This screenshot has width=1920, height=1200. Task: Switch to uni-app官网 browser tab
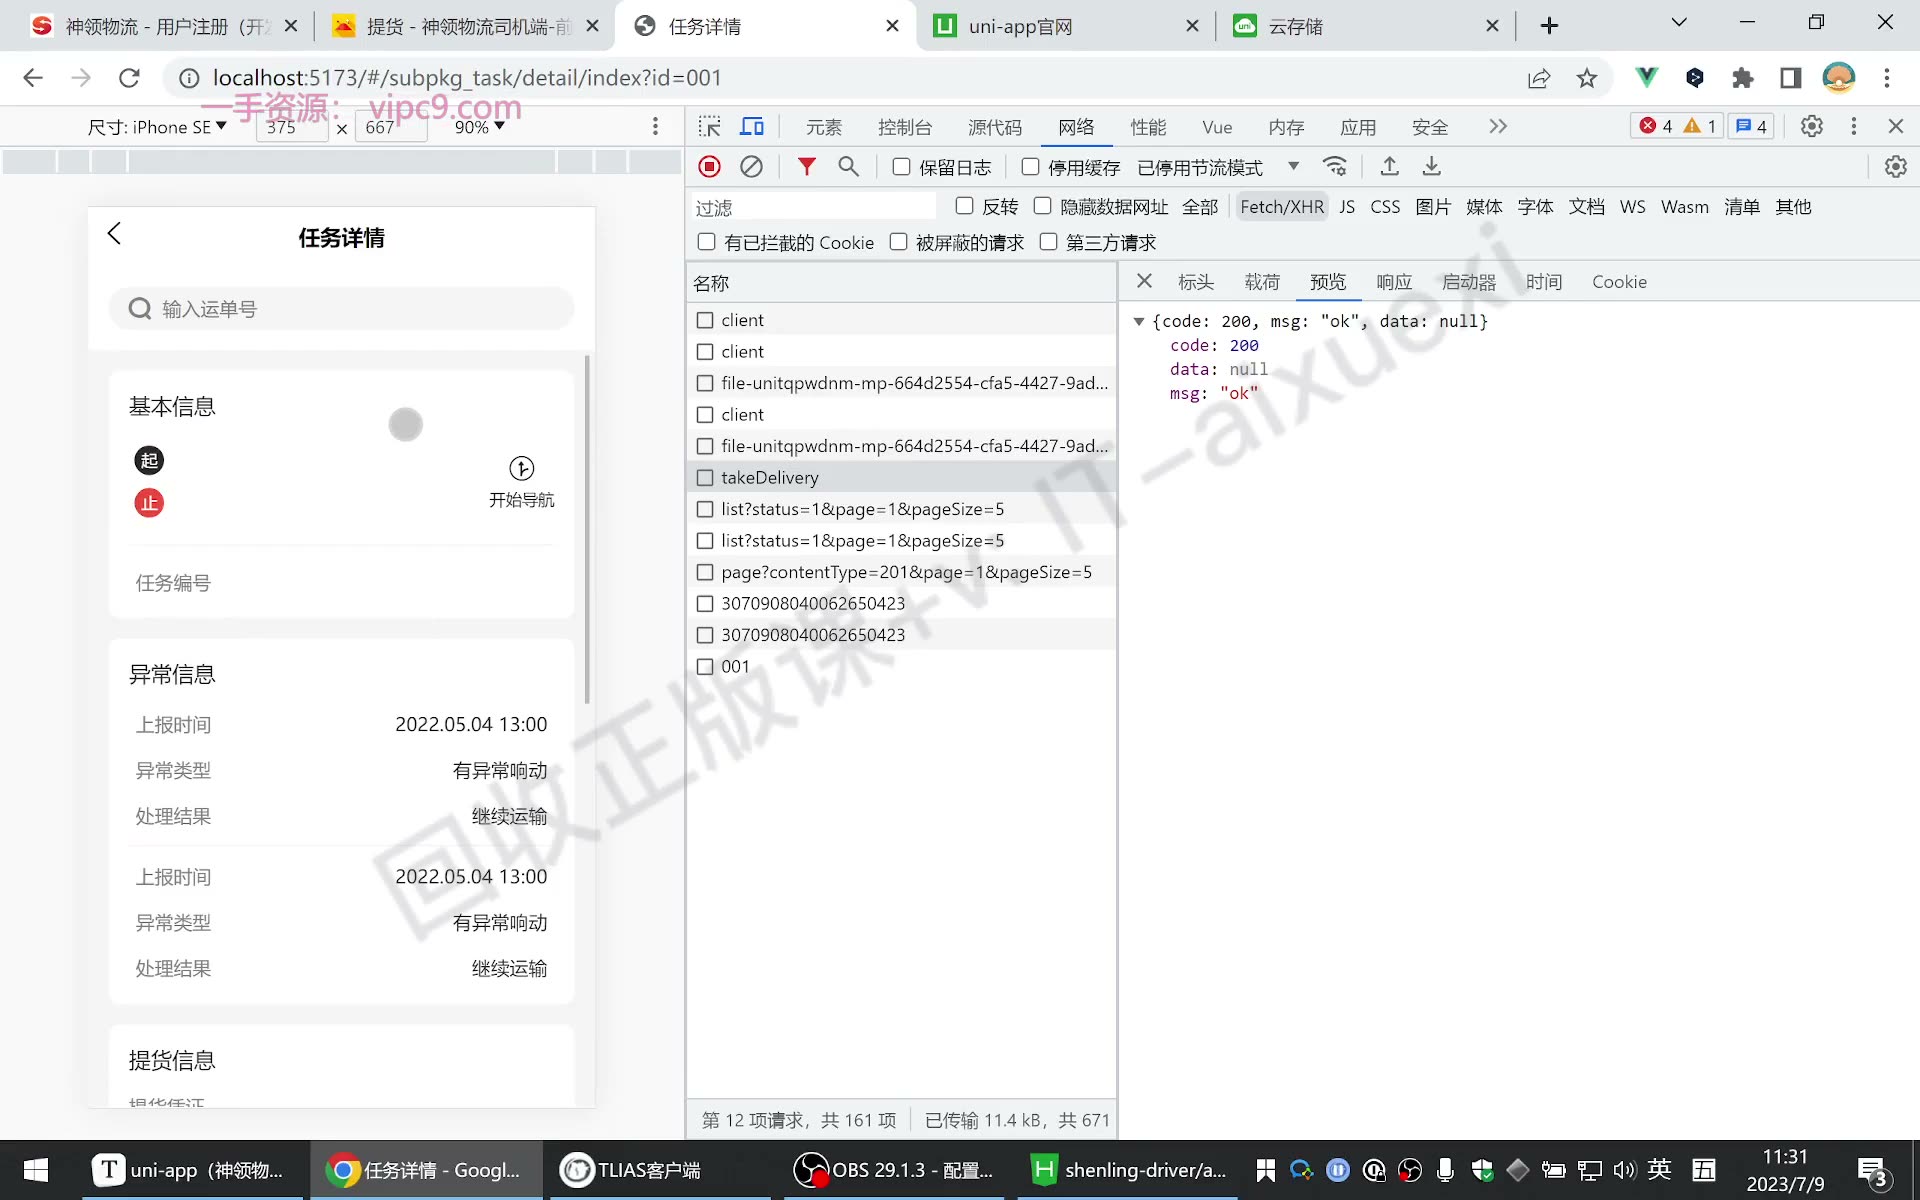(1065, 26)
